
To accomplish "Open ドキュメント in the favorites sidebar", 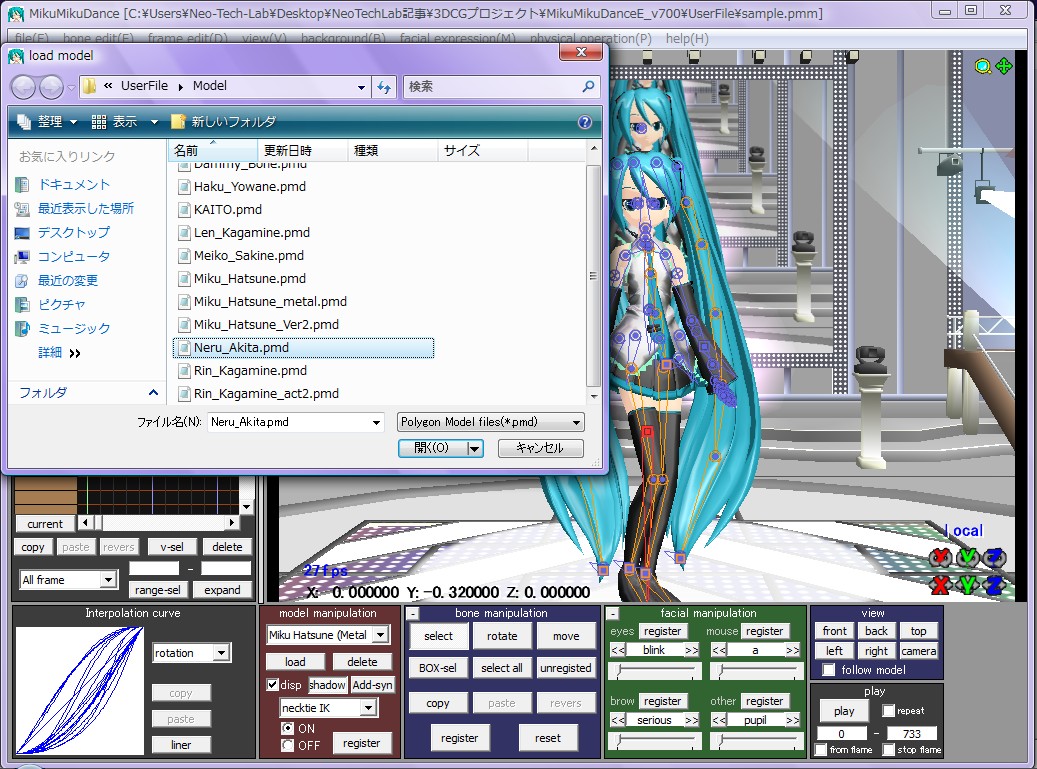I will tap(73, 184).
